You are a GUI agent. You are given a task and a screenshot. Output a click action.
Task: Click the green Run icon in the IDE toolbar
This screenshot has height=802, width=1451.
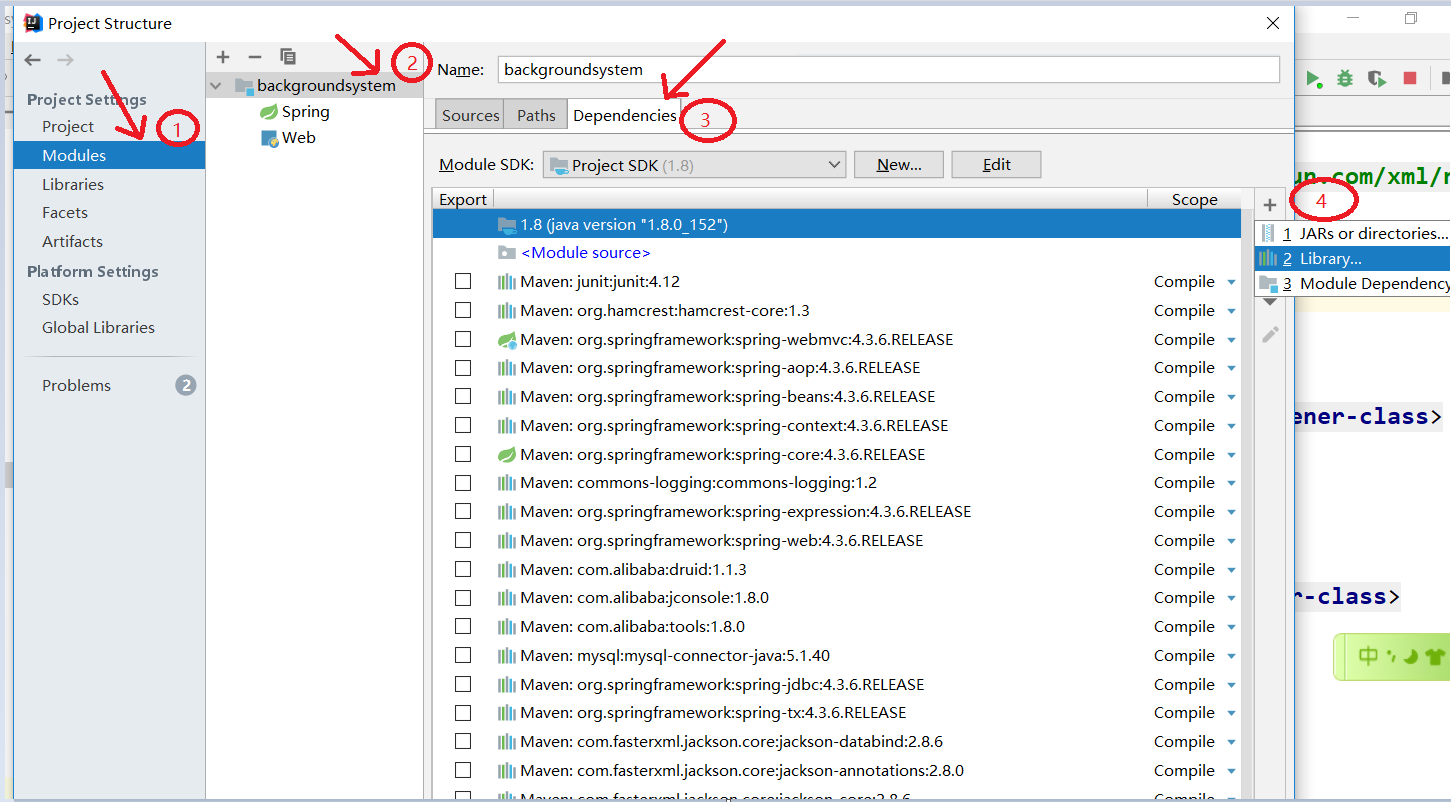[x=1314, y=76]
